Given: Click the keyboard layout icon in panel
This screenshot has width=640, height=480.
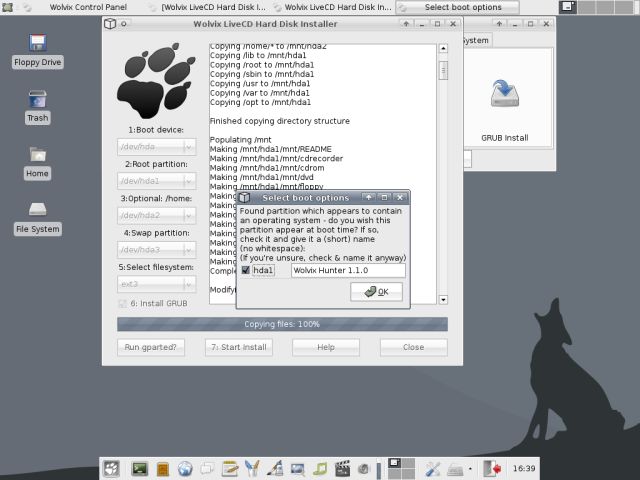Looking at the screenshot, I should [x=455, y=469].
